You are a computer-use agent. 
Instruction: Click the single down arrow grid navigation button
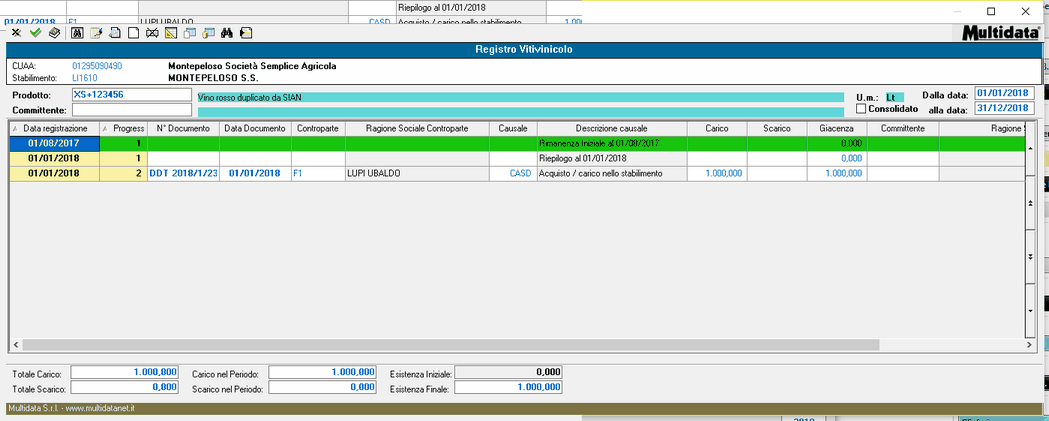point(1030,311)
